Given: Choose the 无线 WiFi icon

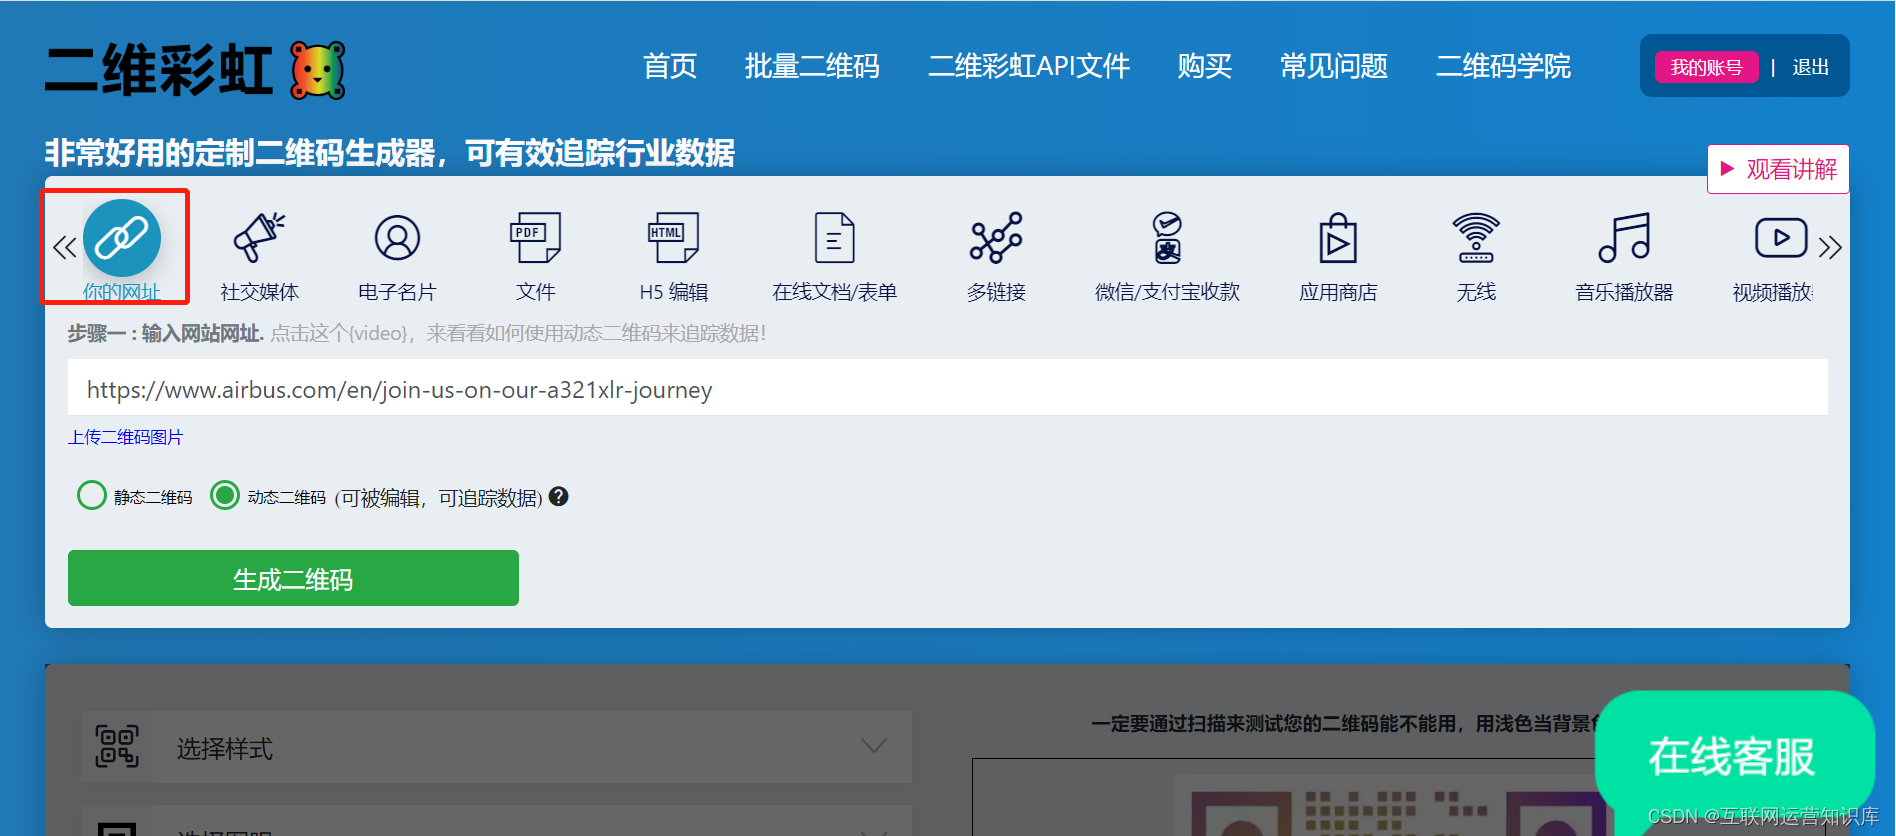Looking at the screenshot, I should pyautogui.click(x=1476, y=238).
